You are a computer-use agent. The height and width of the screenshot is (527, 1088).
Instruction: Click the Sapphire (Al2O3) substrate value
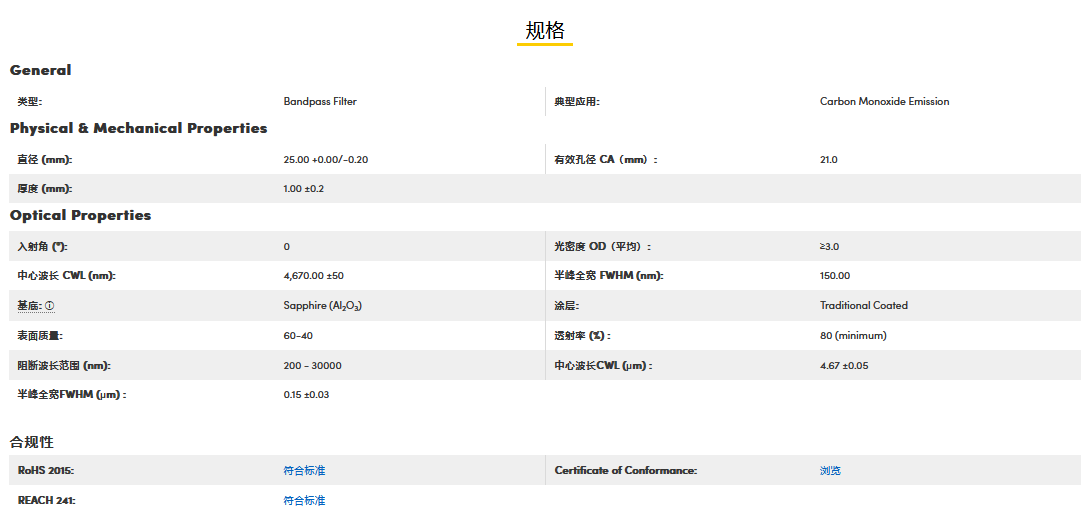(x=322, y=306)
